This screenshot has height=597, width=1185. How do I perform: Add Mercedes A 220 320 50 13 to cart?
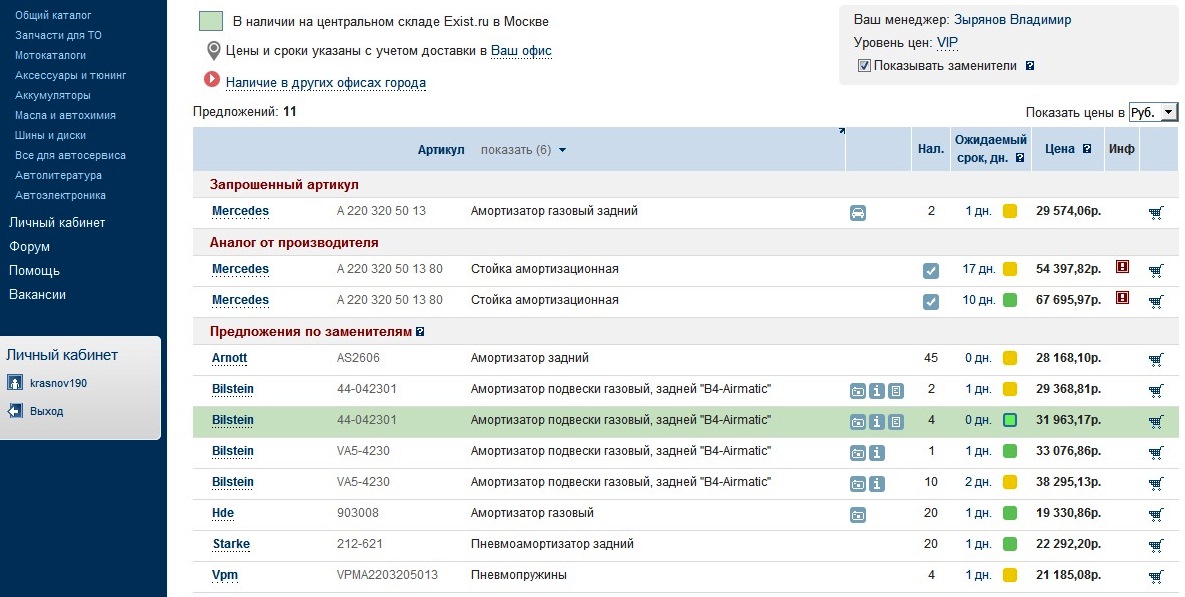coord(1156,213)
